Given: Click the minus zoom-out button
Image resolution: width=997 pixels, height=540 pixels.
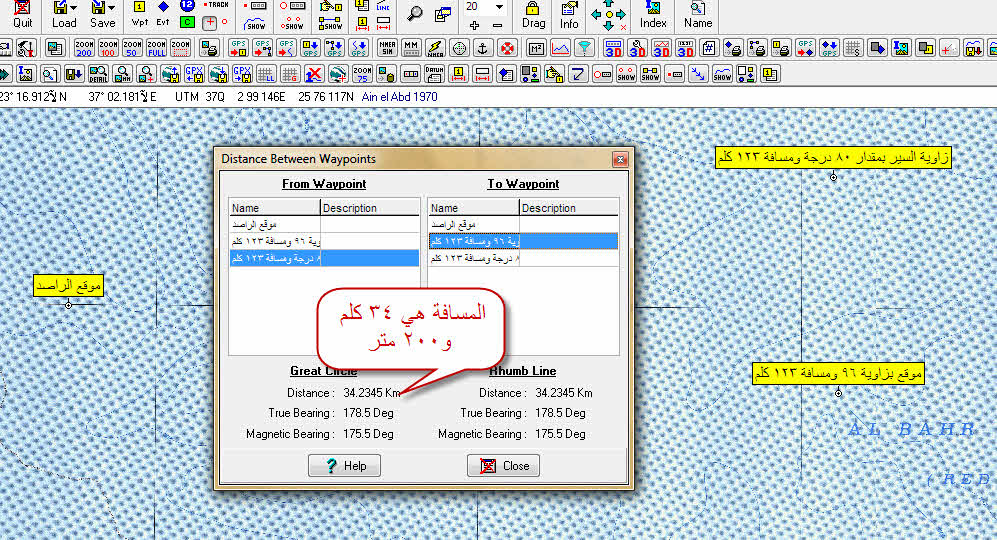Looking at the screenshot, I should [x=497, y=25].
